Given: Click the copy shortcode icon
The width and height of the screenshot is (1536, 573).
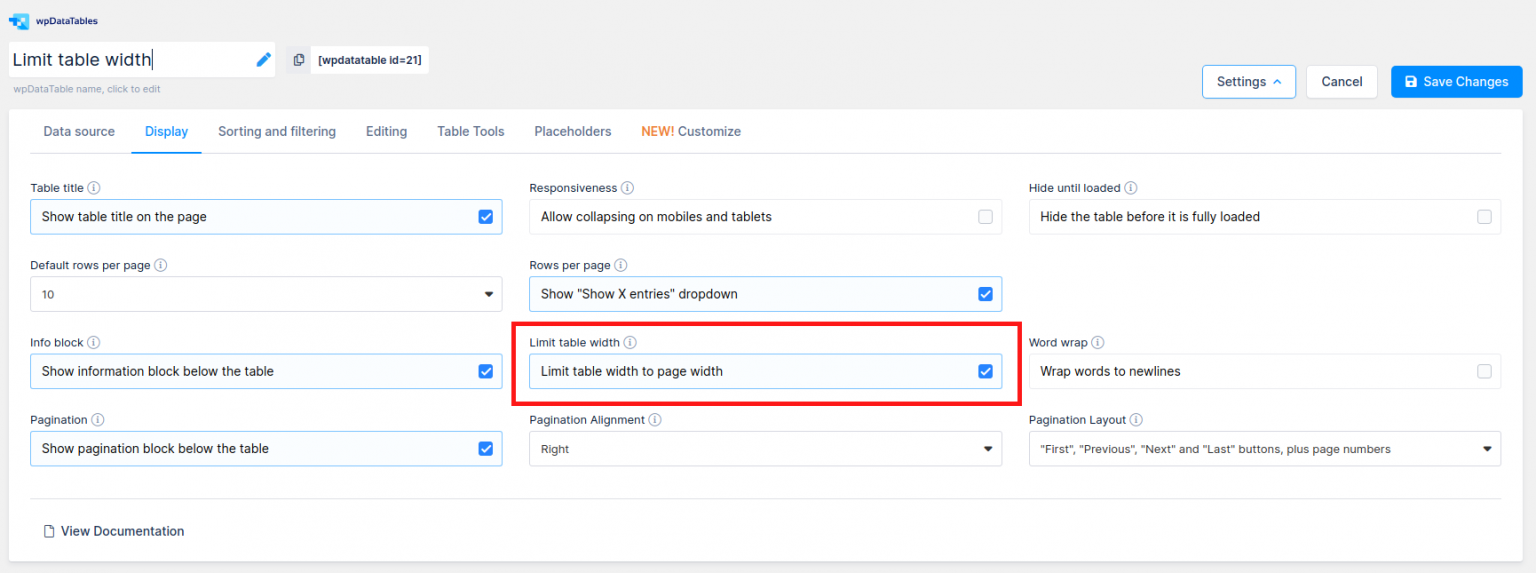Looking at the screenshot, I should (x=299, y=60).
